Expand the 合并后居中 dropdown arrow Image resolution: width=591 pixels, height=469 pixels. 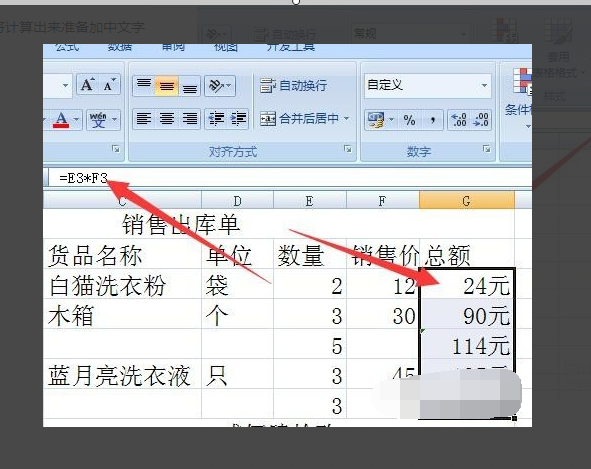point(346,119)
